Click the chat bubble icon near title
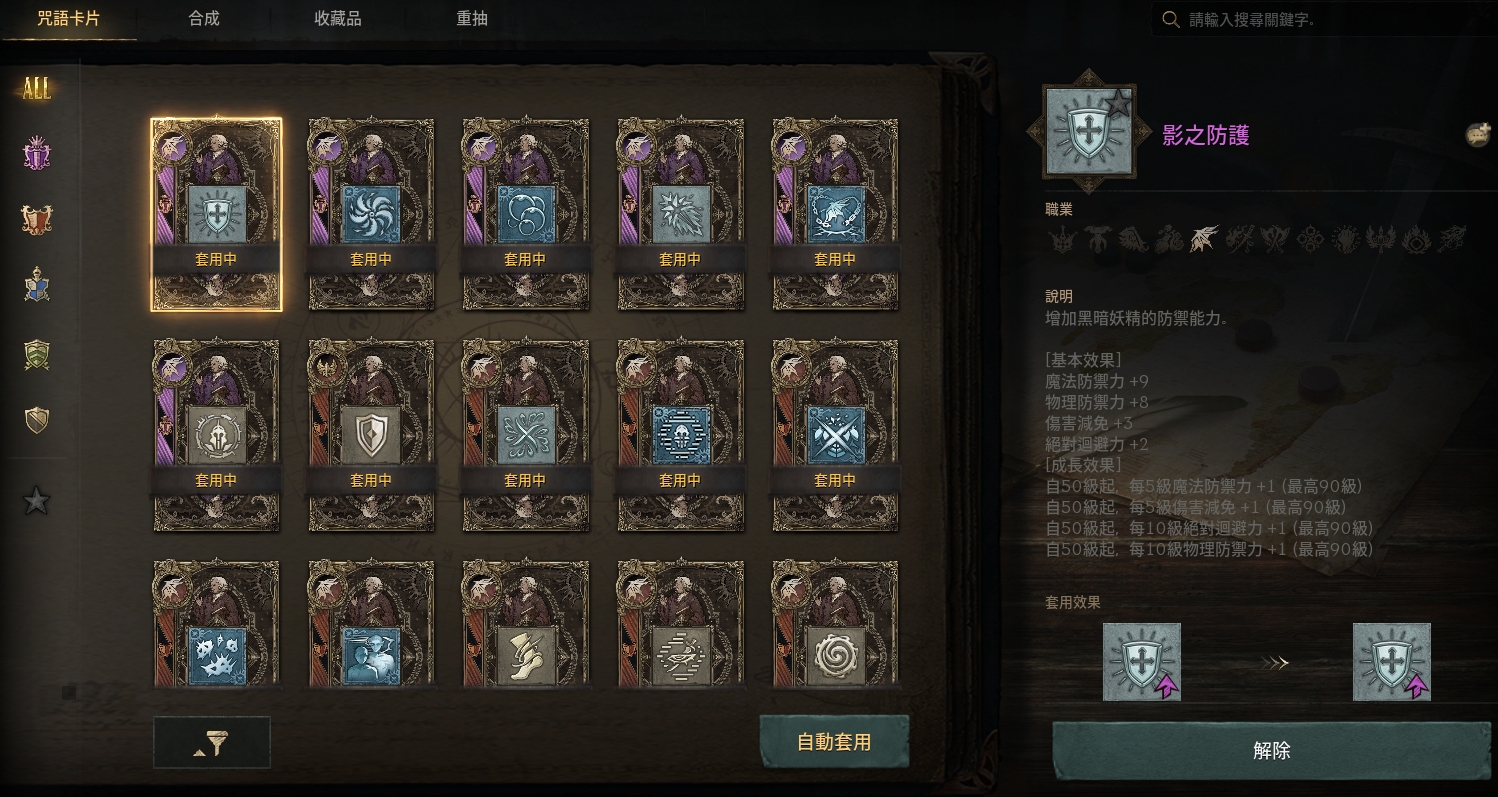The height and width of the screenshot is (797, 1498). (1477, 134)
